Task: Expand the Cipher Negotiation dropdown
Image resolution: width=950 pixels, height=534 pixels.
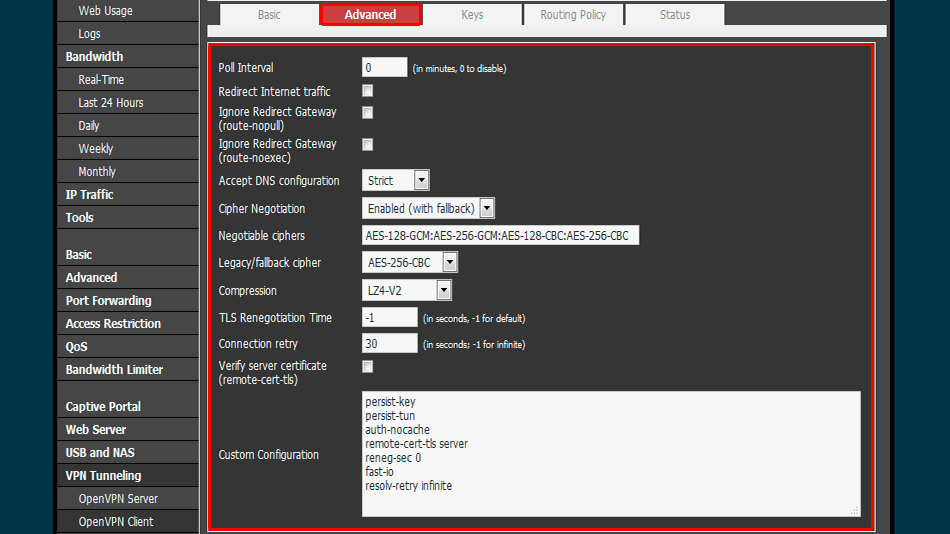Action: [x=428, y=208]
